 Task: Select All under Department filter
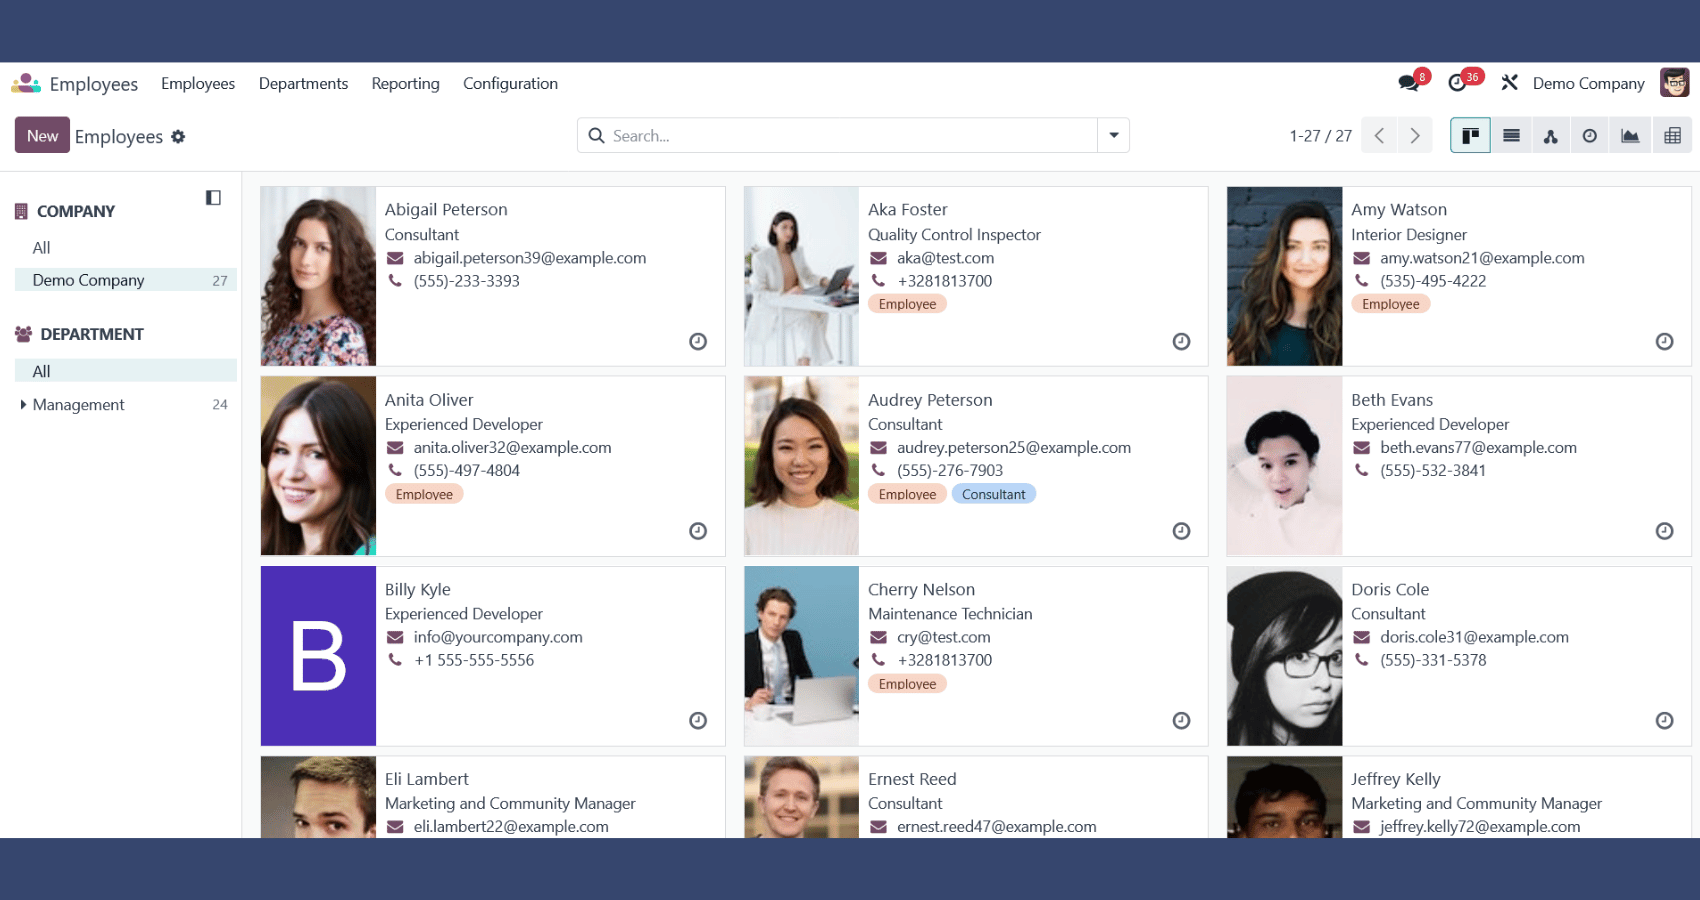tap(126, 371)
